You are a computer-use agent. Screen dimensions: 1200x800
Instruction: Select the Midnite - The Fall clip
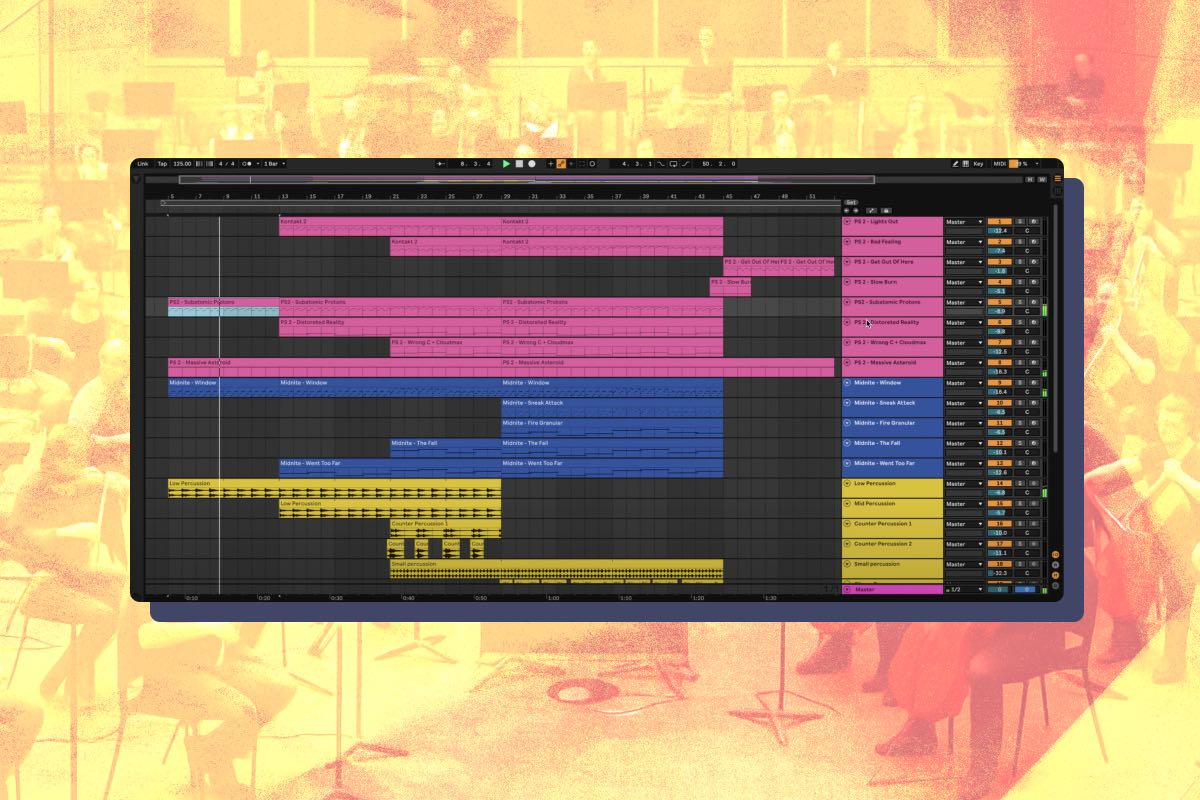click(450, 445)
